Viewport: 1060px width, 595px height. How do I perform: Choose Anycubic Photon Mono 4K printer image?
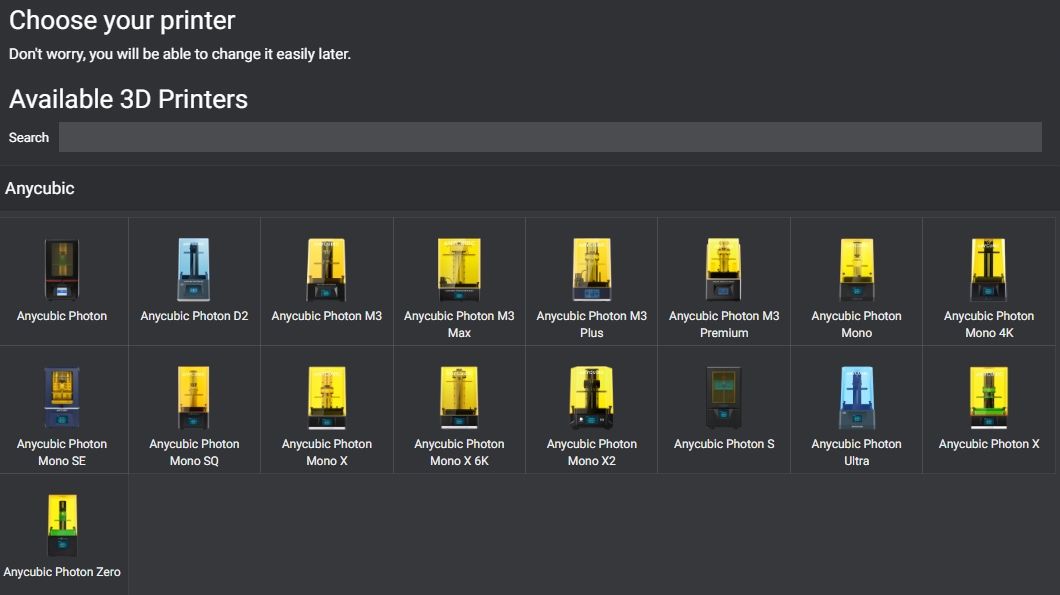pyautogui.click(x=988, y=269)
